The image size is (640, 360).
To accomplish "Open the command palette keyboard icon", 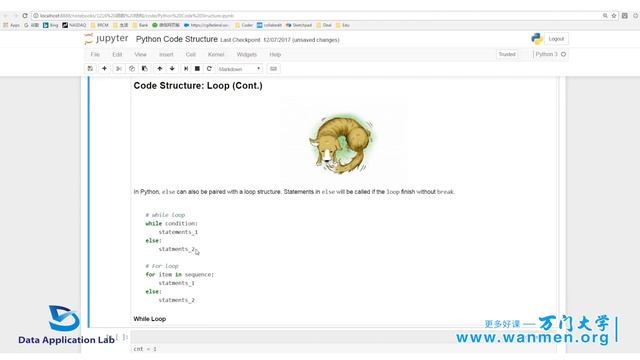I will (x=273, y=69).
